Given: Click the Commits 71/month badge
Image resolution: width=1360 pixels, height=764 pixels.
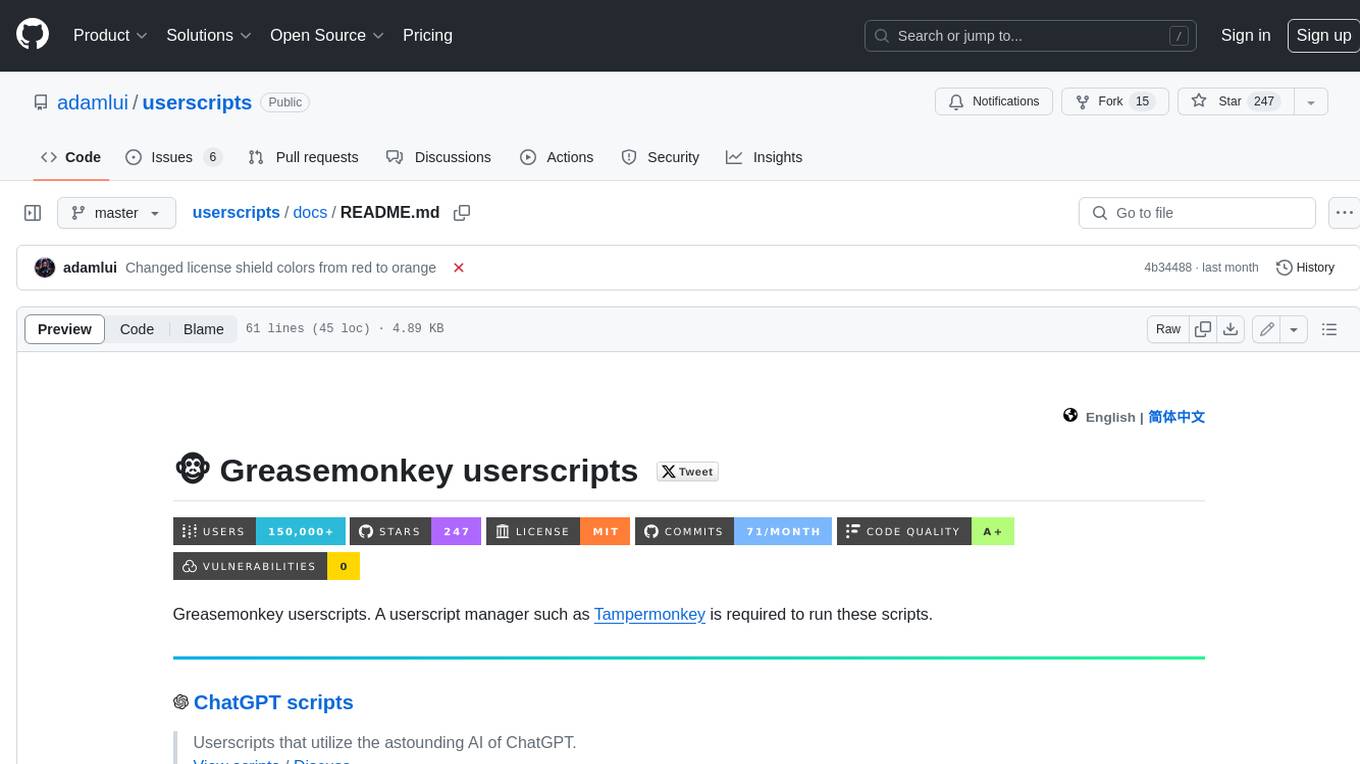Looking at the screenshot, I should [733, 531].
